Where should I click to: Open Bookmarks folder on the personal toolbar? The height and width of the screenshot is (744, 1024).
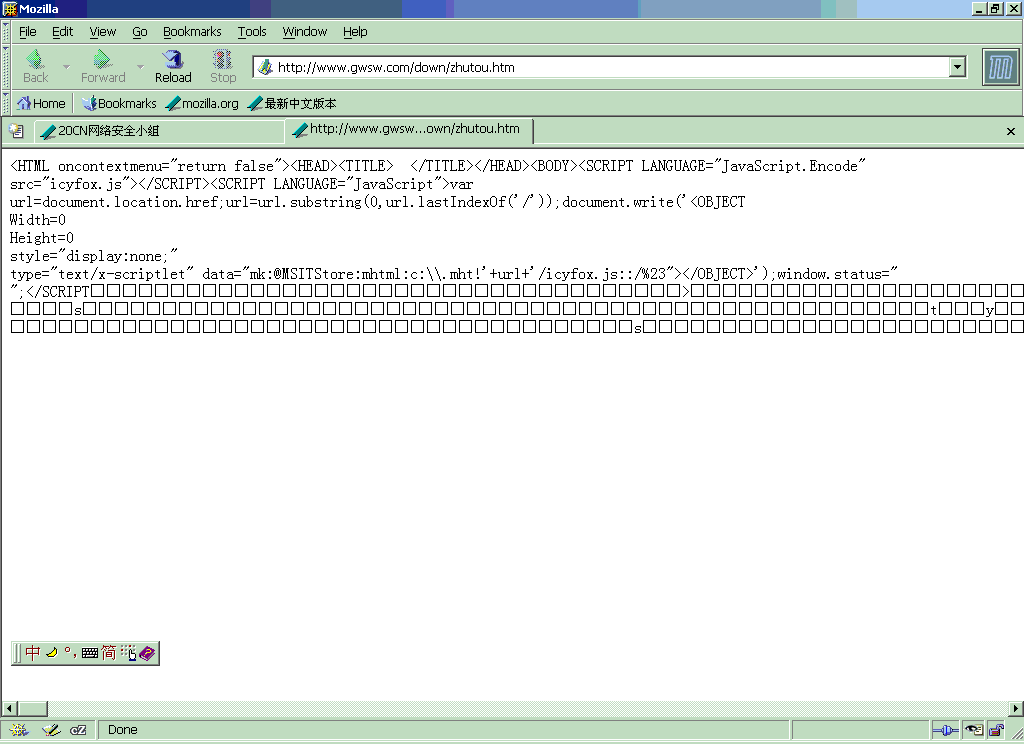[x=119, y=103]
